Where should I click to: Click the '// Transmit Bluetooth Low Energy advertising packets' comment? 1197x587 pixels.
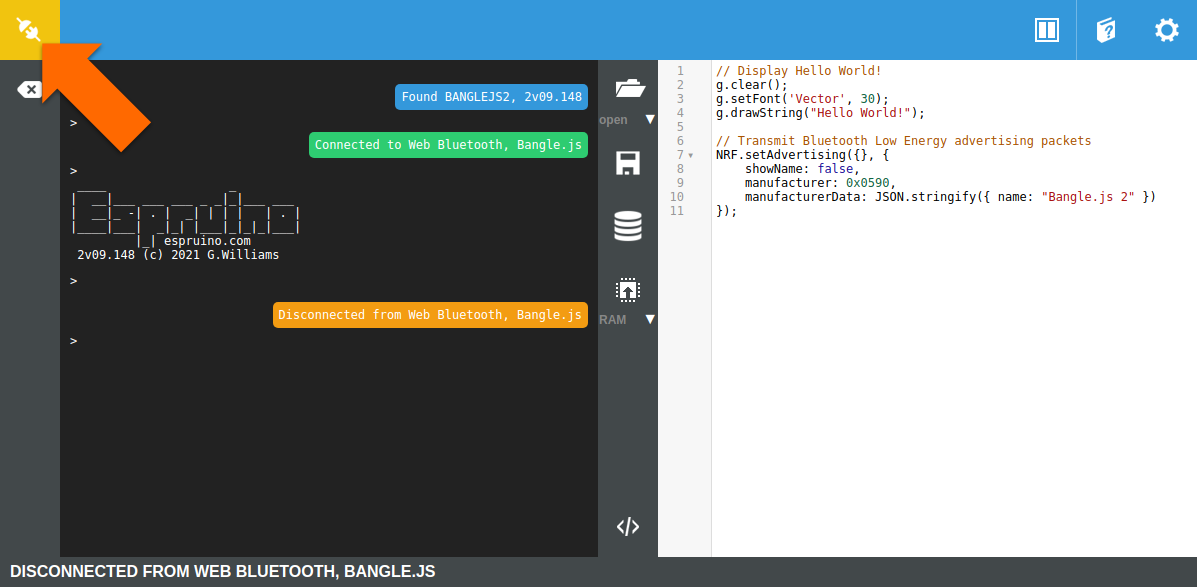tap(904, 141)
